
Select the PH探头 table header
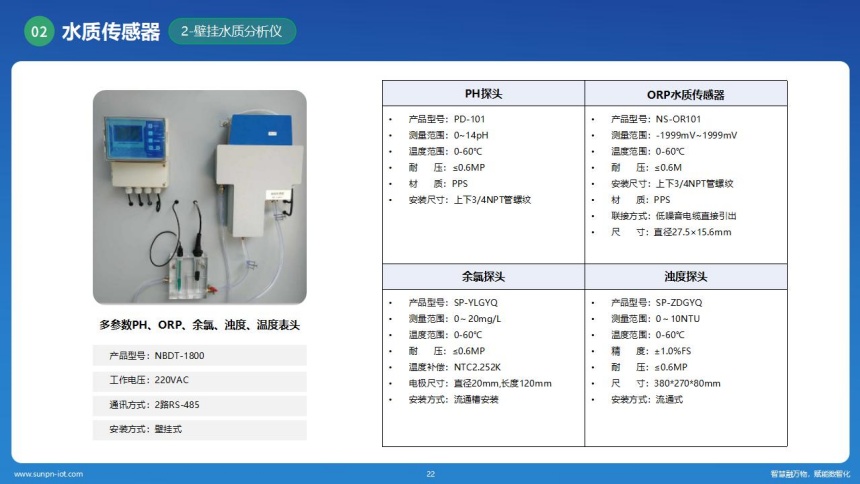[x=483, y=94]
